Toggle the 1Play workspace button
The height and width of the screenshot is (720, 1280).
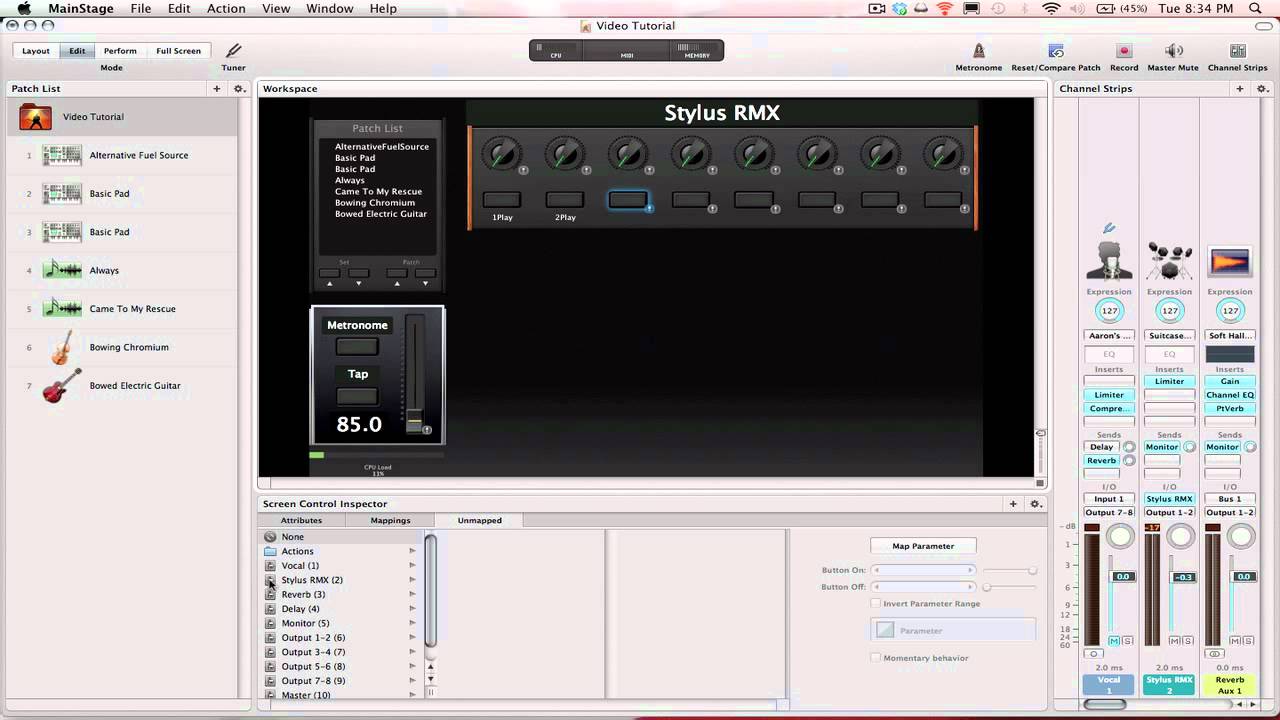[x=502, y=200]
